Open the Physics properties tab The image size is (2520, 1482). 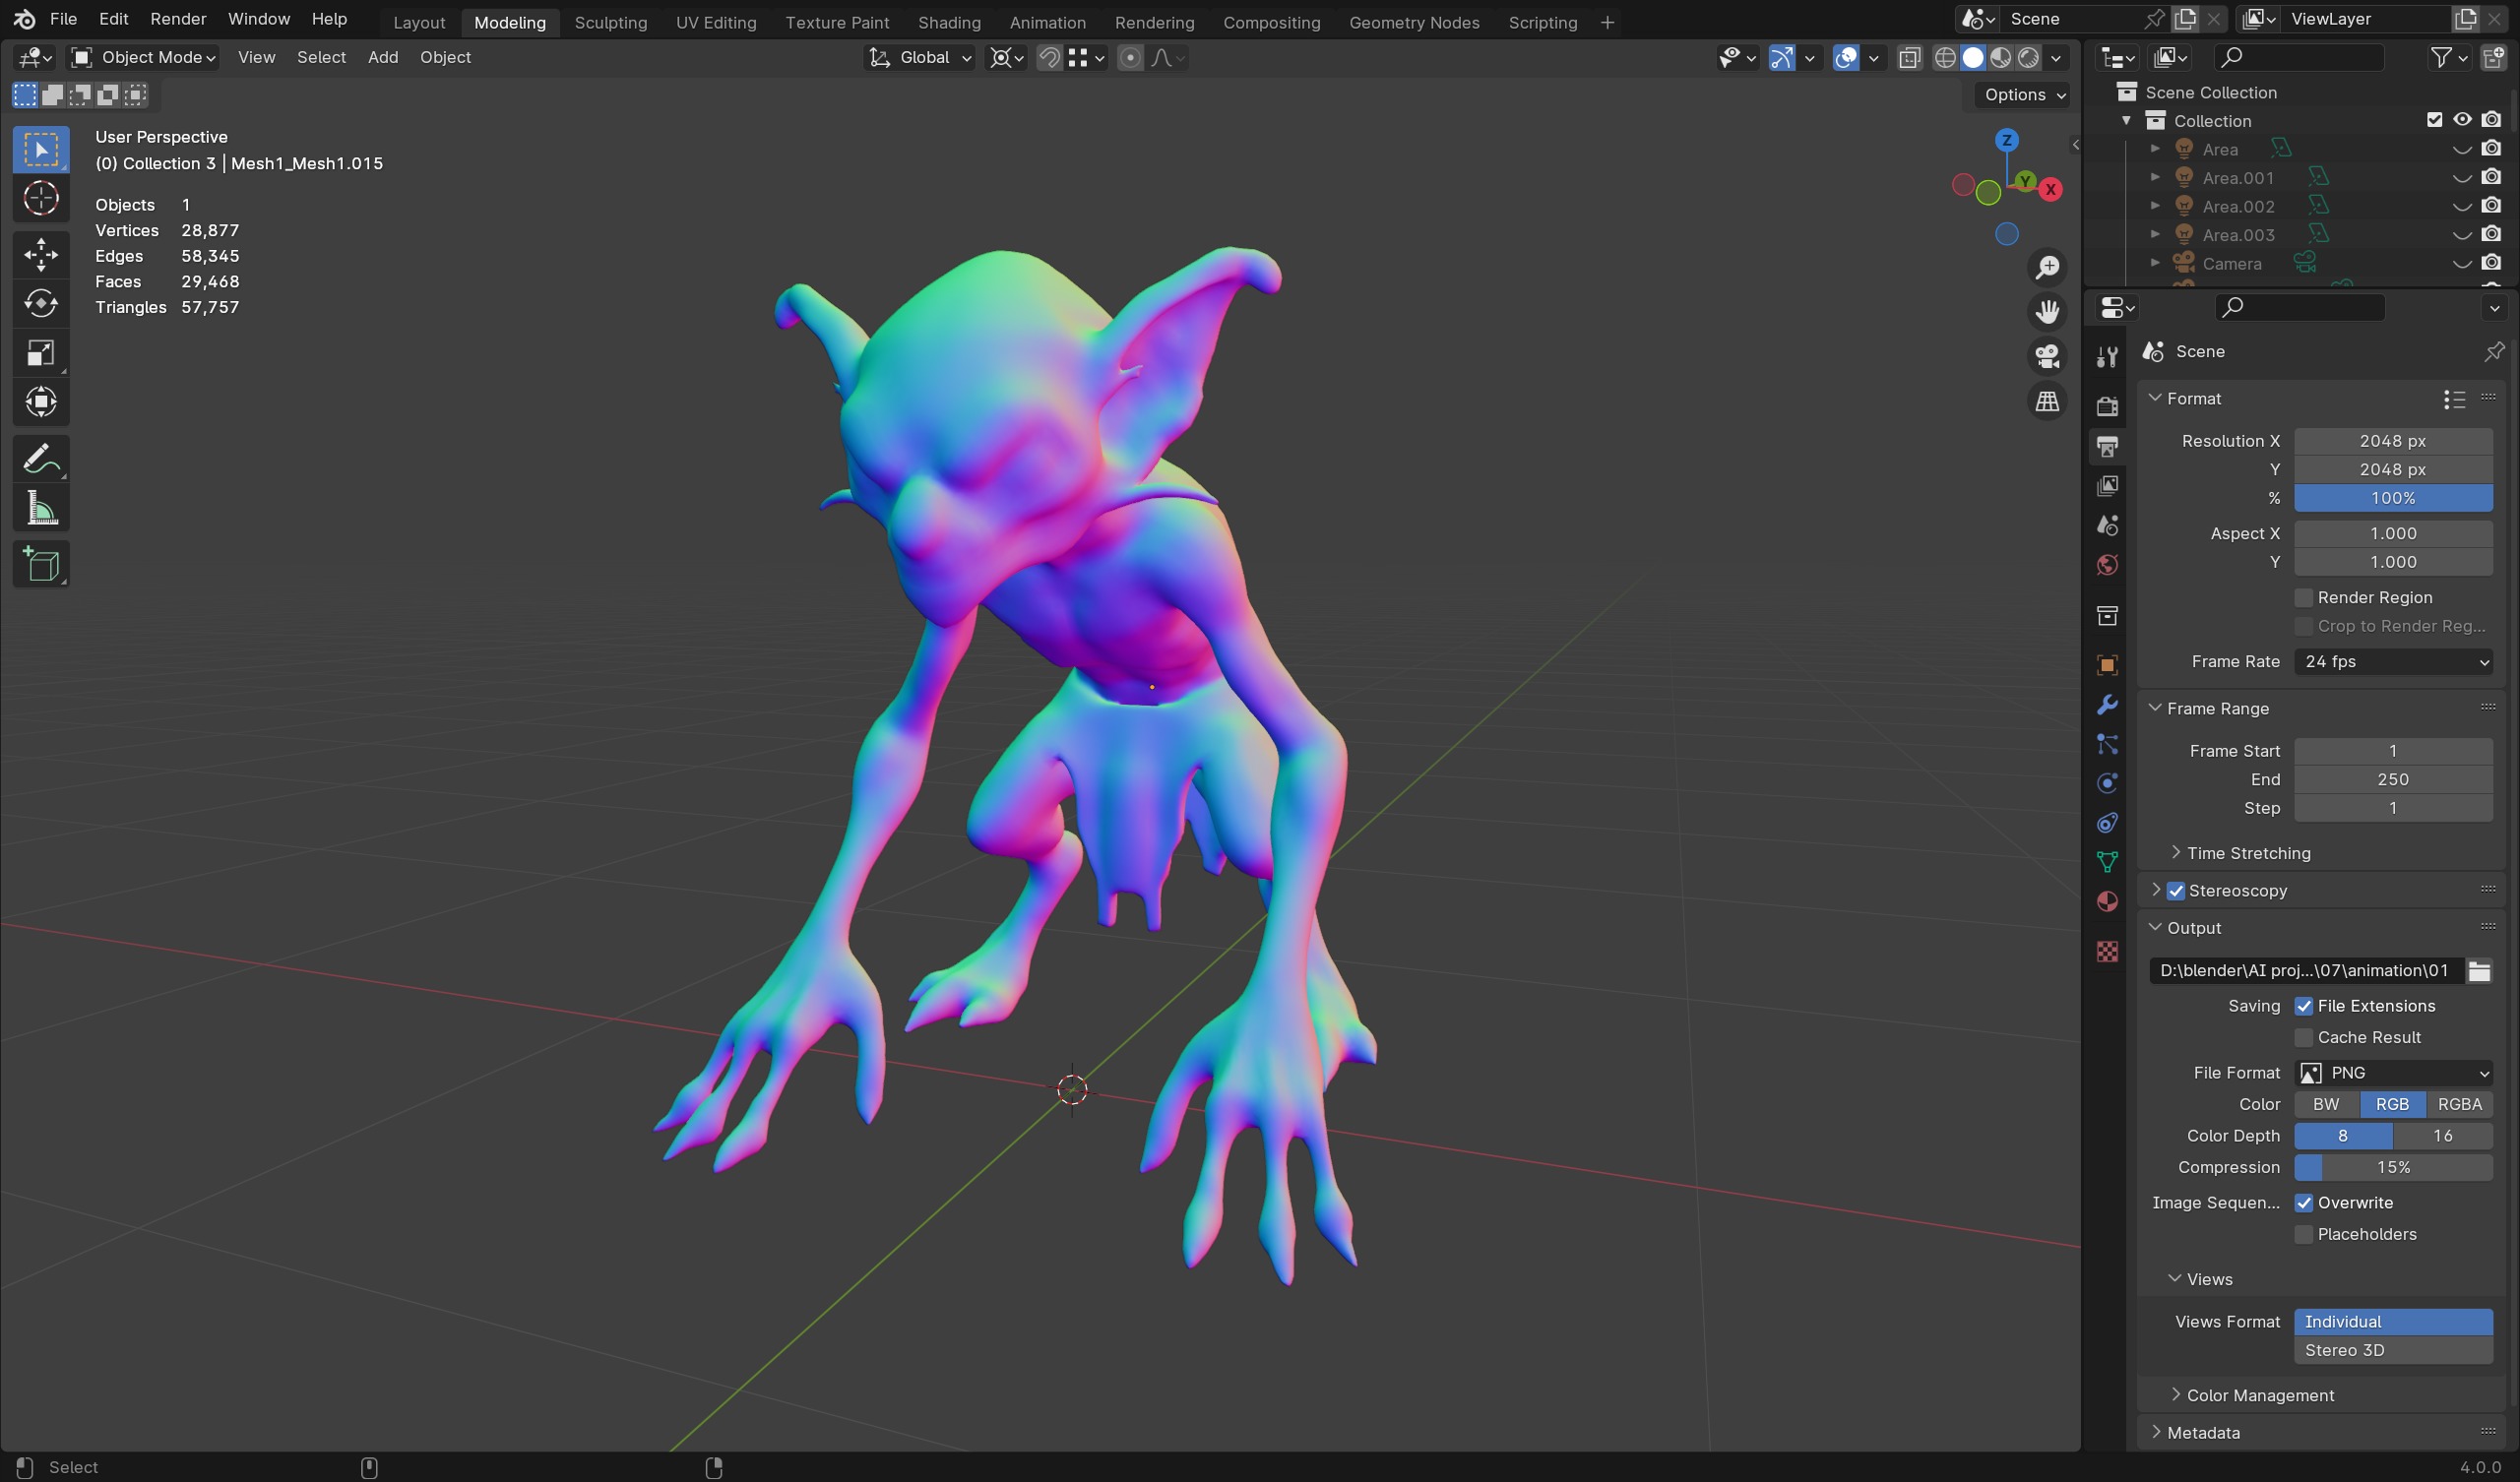tap(2107, 783)
